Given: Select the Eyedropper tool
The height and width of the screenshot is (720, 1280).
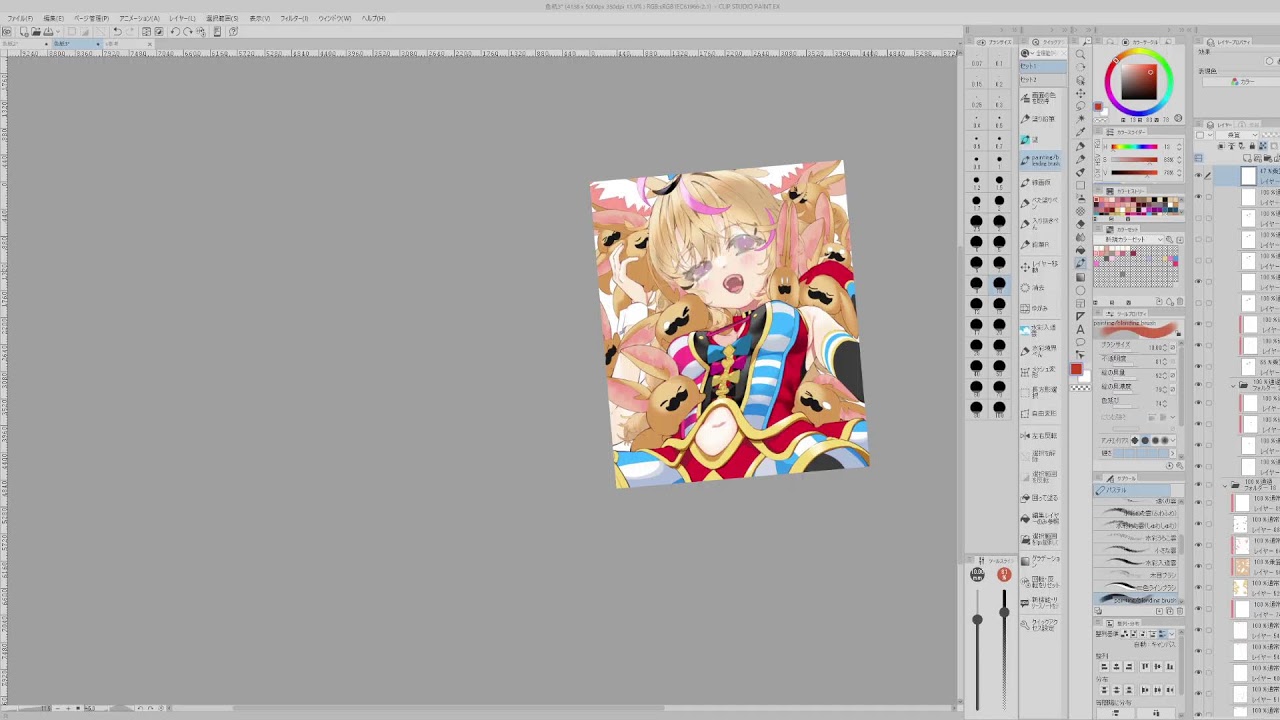Looking at the screenshot, I should (1080, 132).
